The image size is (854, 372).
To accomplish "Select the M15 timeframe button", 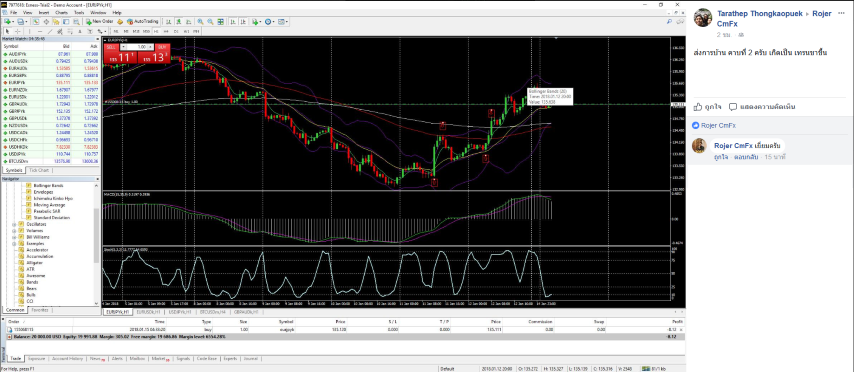I will click(136, 31).
